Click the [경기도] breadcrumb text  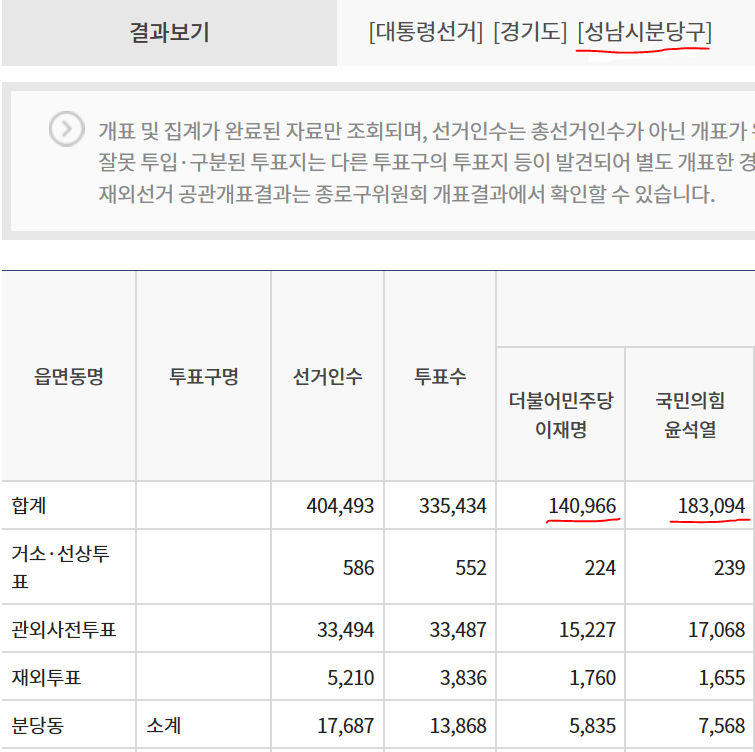click(530, 32)
